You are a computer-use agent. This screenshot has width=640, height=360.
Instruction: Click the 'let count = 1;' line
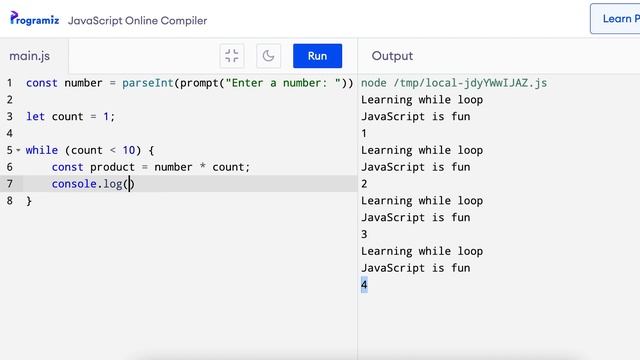pos(71,117)
